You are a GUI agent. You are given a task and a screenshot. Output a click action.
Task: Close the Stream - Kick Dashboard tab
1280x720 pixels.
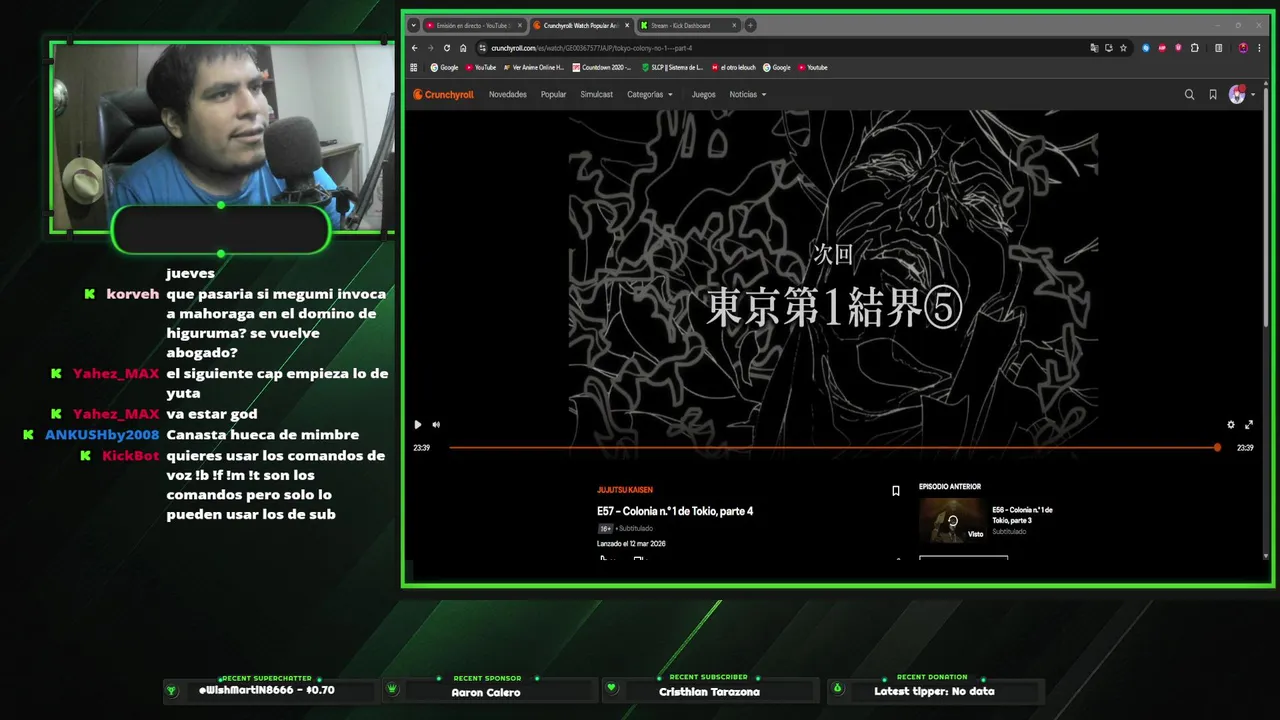point(734,26)
